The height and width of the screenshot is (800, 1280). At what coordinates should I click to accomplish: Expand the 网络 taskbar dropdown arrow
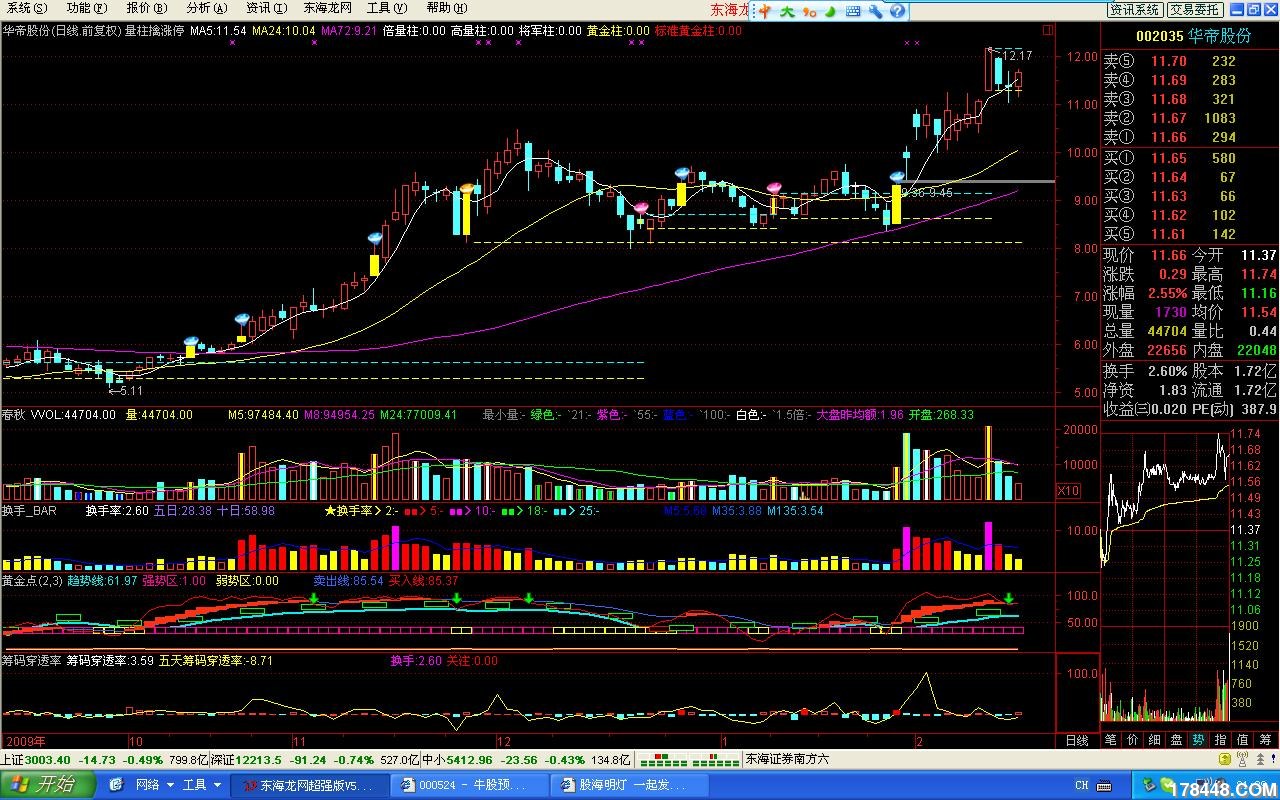(170, 785)
